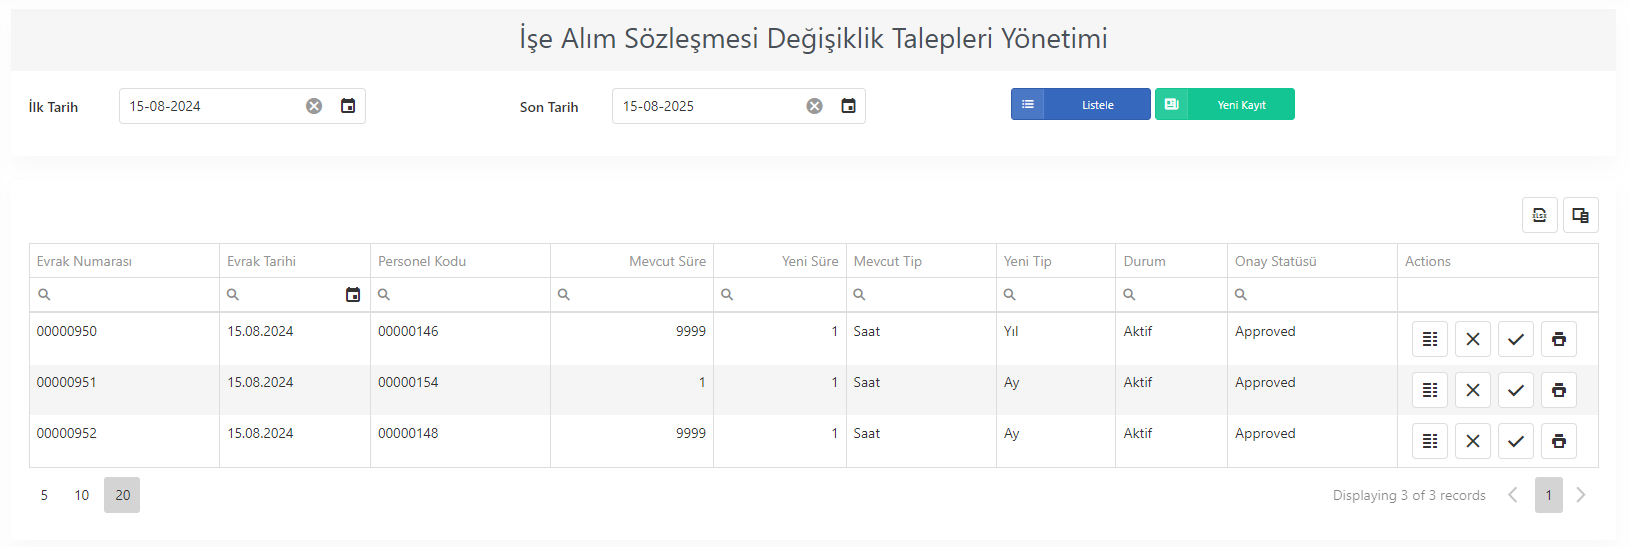The image size is (1629, 547).
Task: Click the Listele button
Action: tap(1081, 104)
